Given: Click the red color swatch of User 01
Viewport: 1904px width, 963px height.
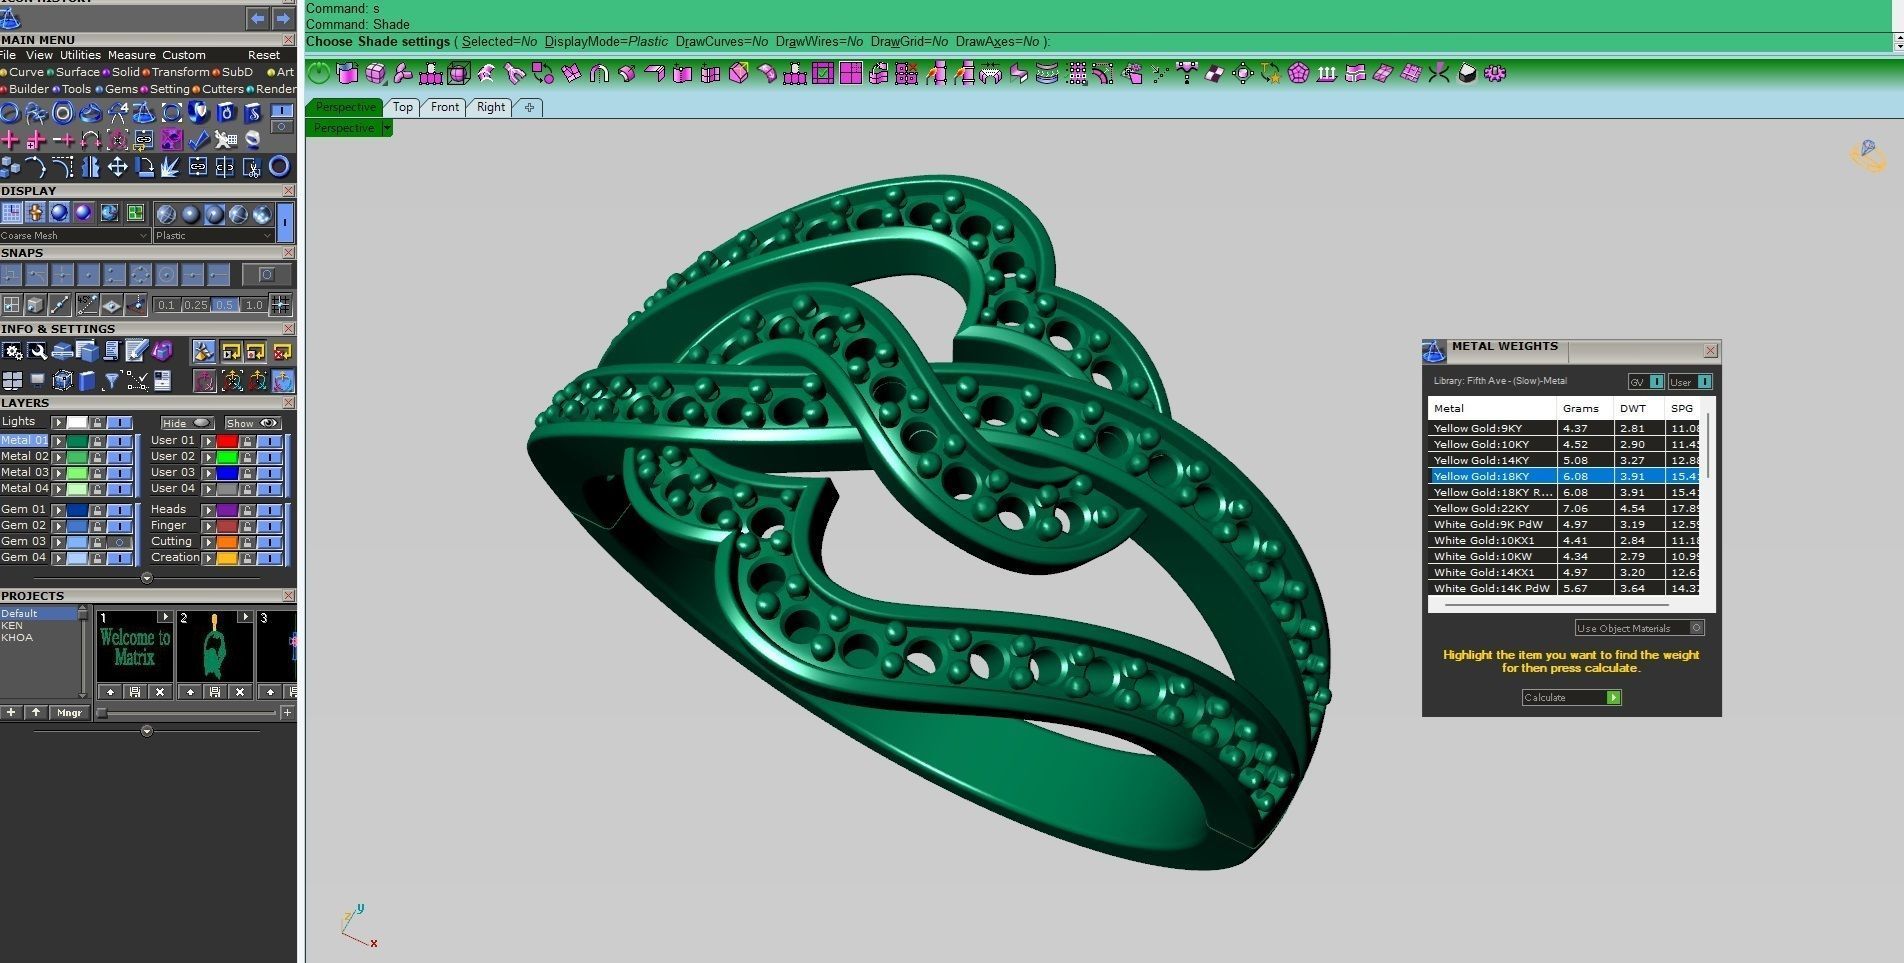Looking at the screenshot, I should click(227, 440).
